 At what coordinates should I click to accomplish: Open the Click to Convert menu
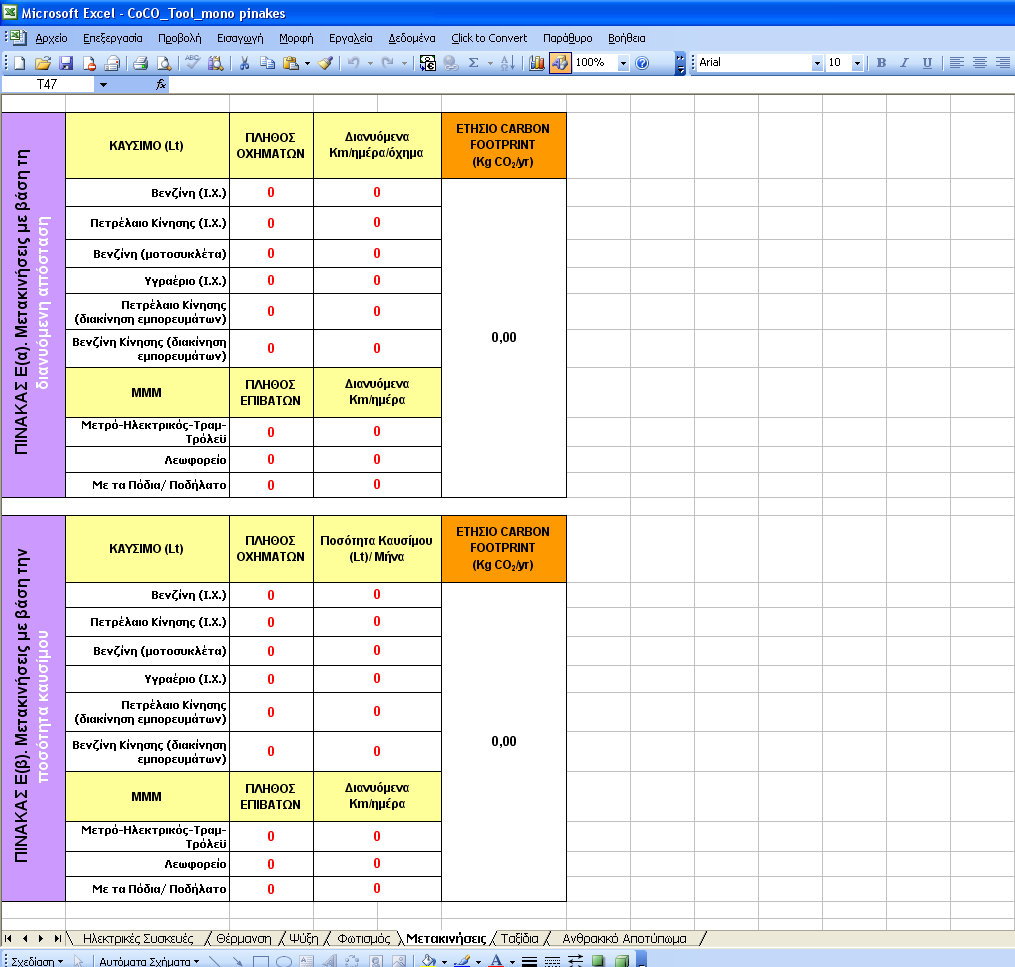(489, 38)
